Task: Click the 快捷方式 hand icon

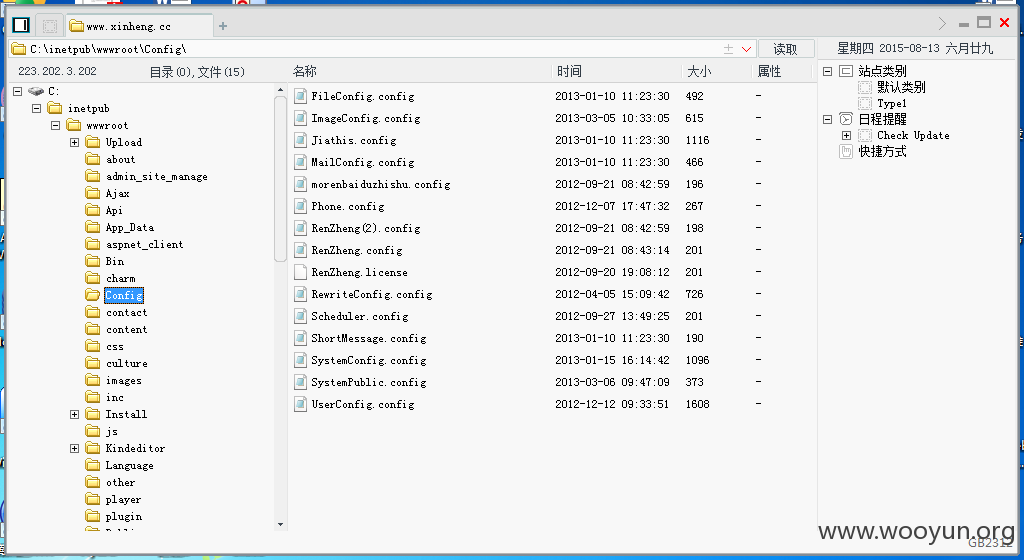Action: tap(846, 151)
